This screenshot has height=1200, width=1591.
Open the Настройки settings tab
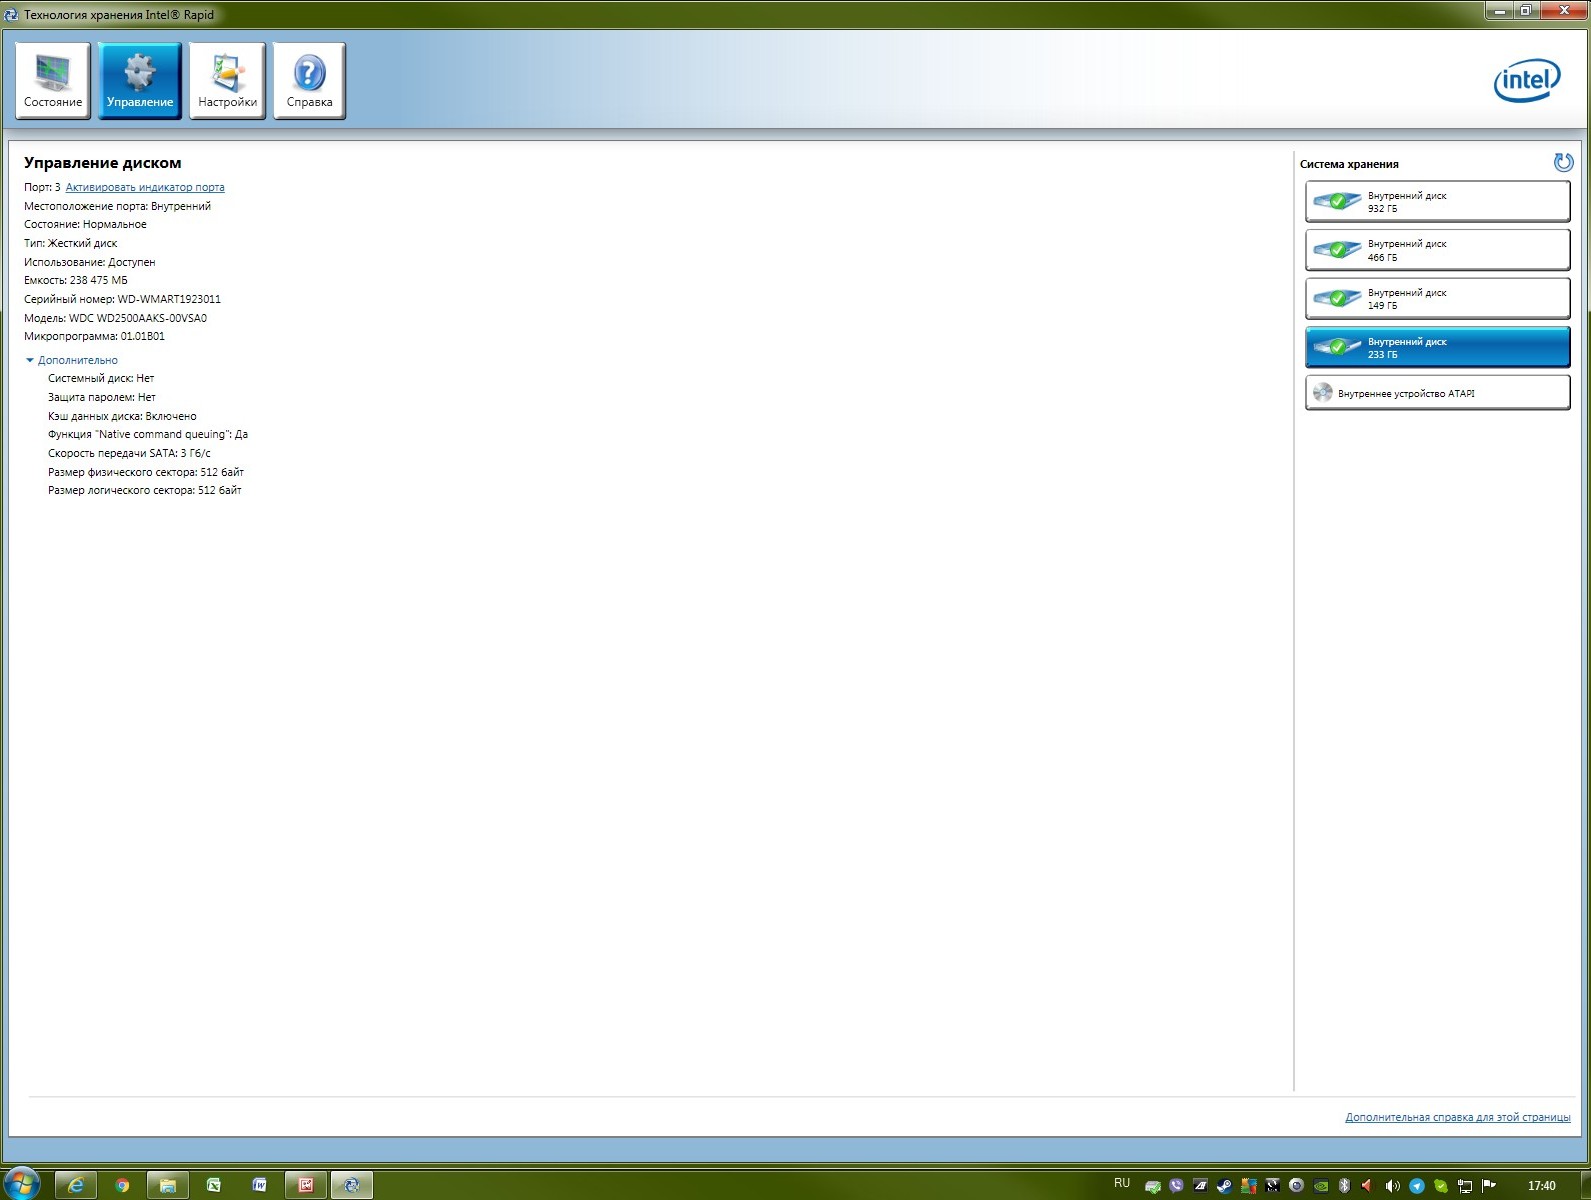coord(227,81)
